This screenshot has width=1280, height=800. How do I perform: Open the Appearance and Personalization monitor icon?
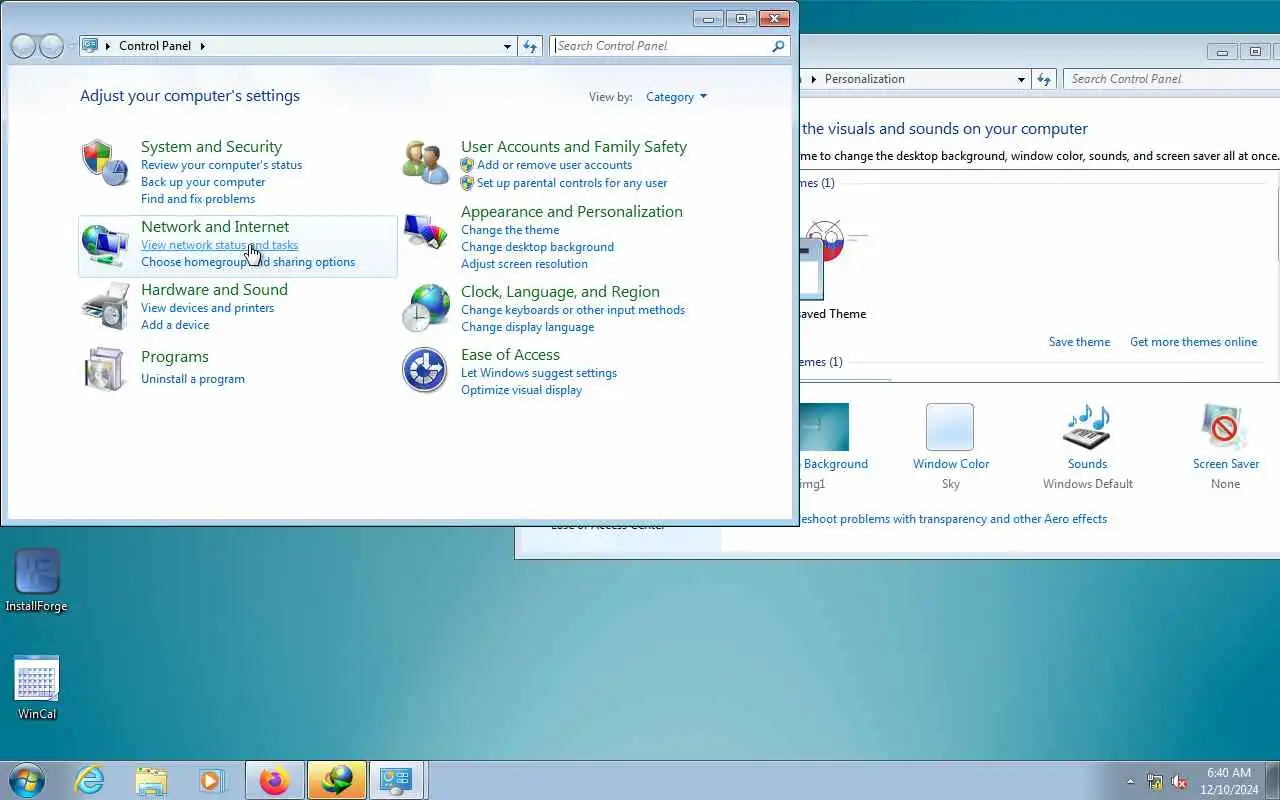tap(426, 232)
